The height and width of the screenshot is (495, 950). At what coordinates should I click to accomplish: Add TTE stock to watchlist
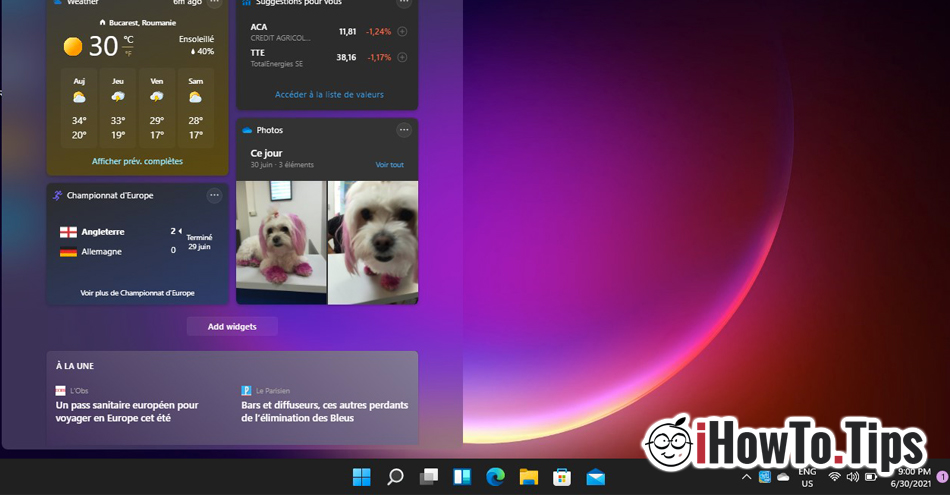[x=402, y=58]
